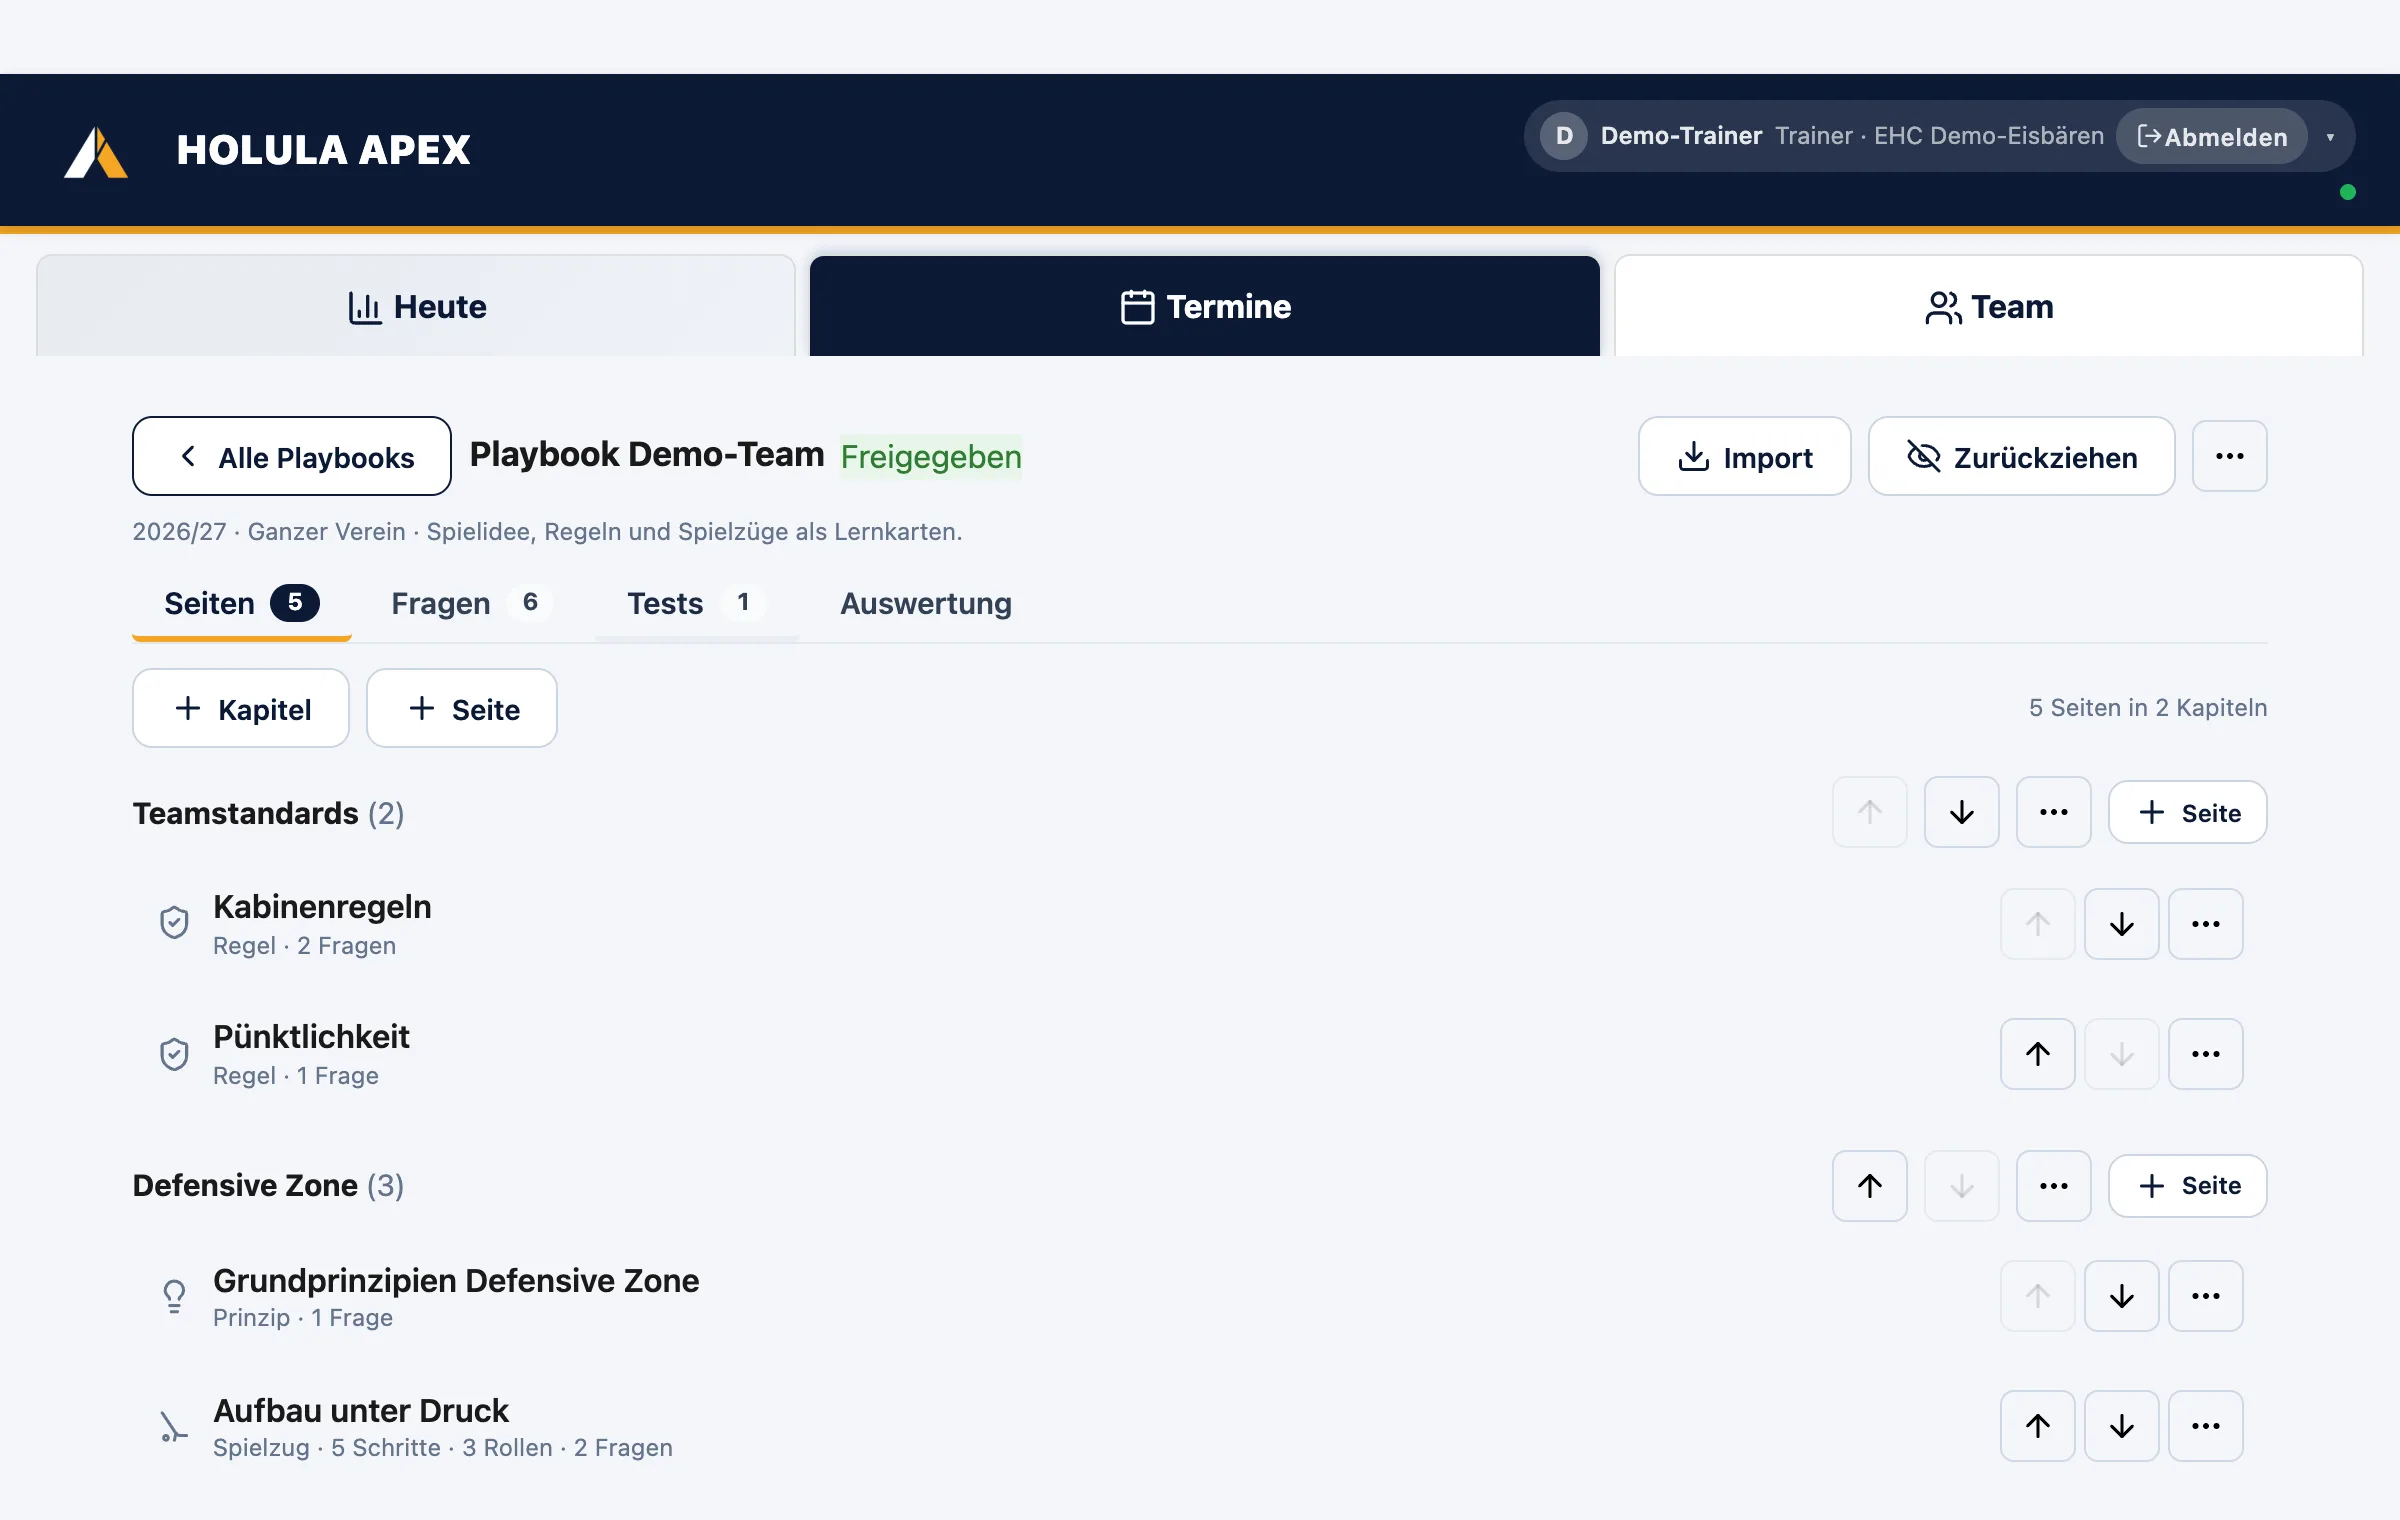Open the Kabinenregeln page entry

click(322, 924)
